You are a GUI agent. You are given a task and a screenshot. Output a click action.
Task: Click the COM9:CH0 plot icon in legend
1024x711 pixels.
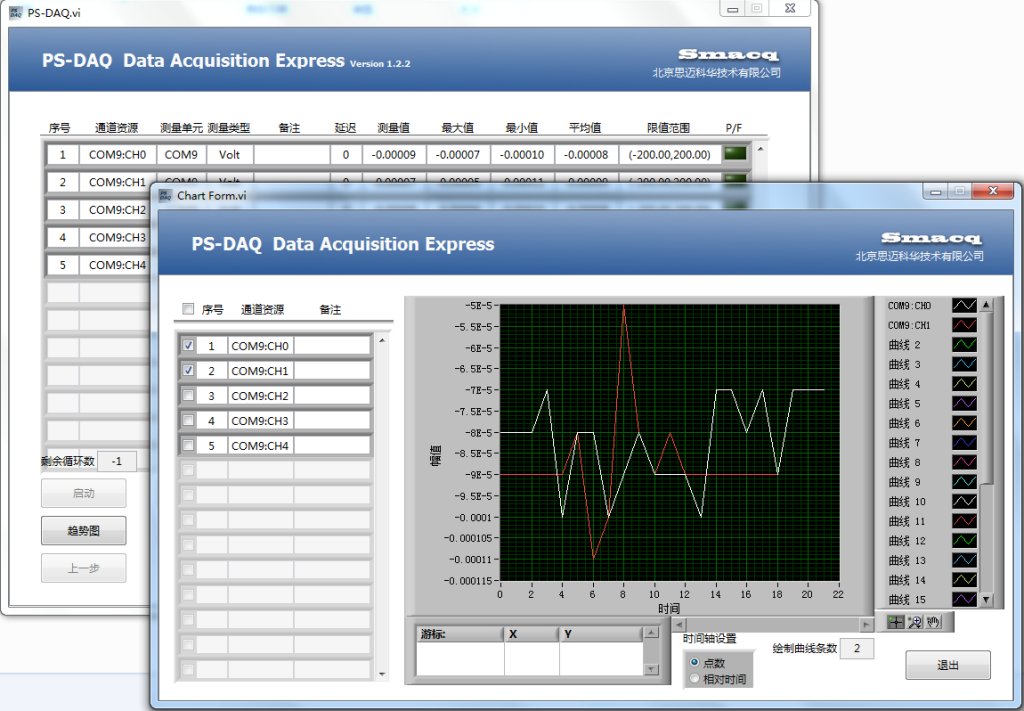tap(964, 306)
